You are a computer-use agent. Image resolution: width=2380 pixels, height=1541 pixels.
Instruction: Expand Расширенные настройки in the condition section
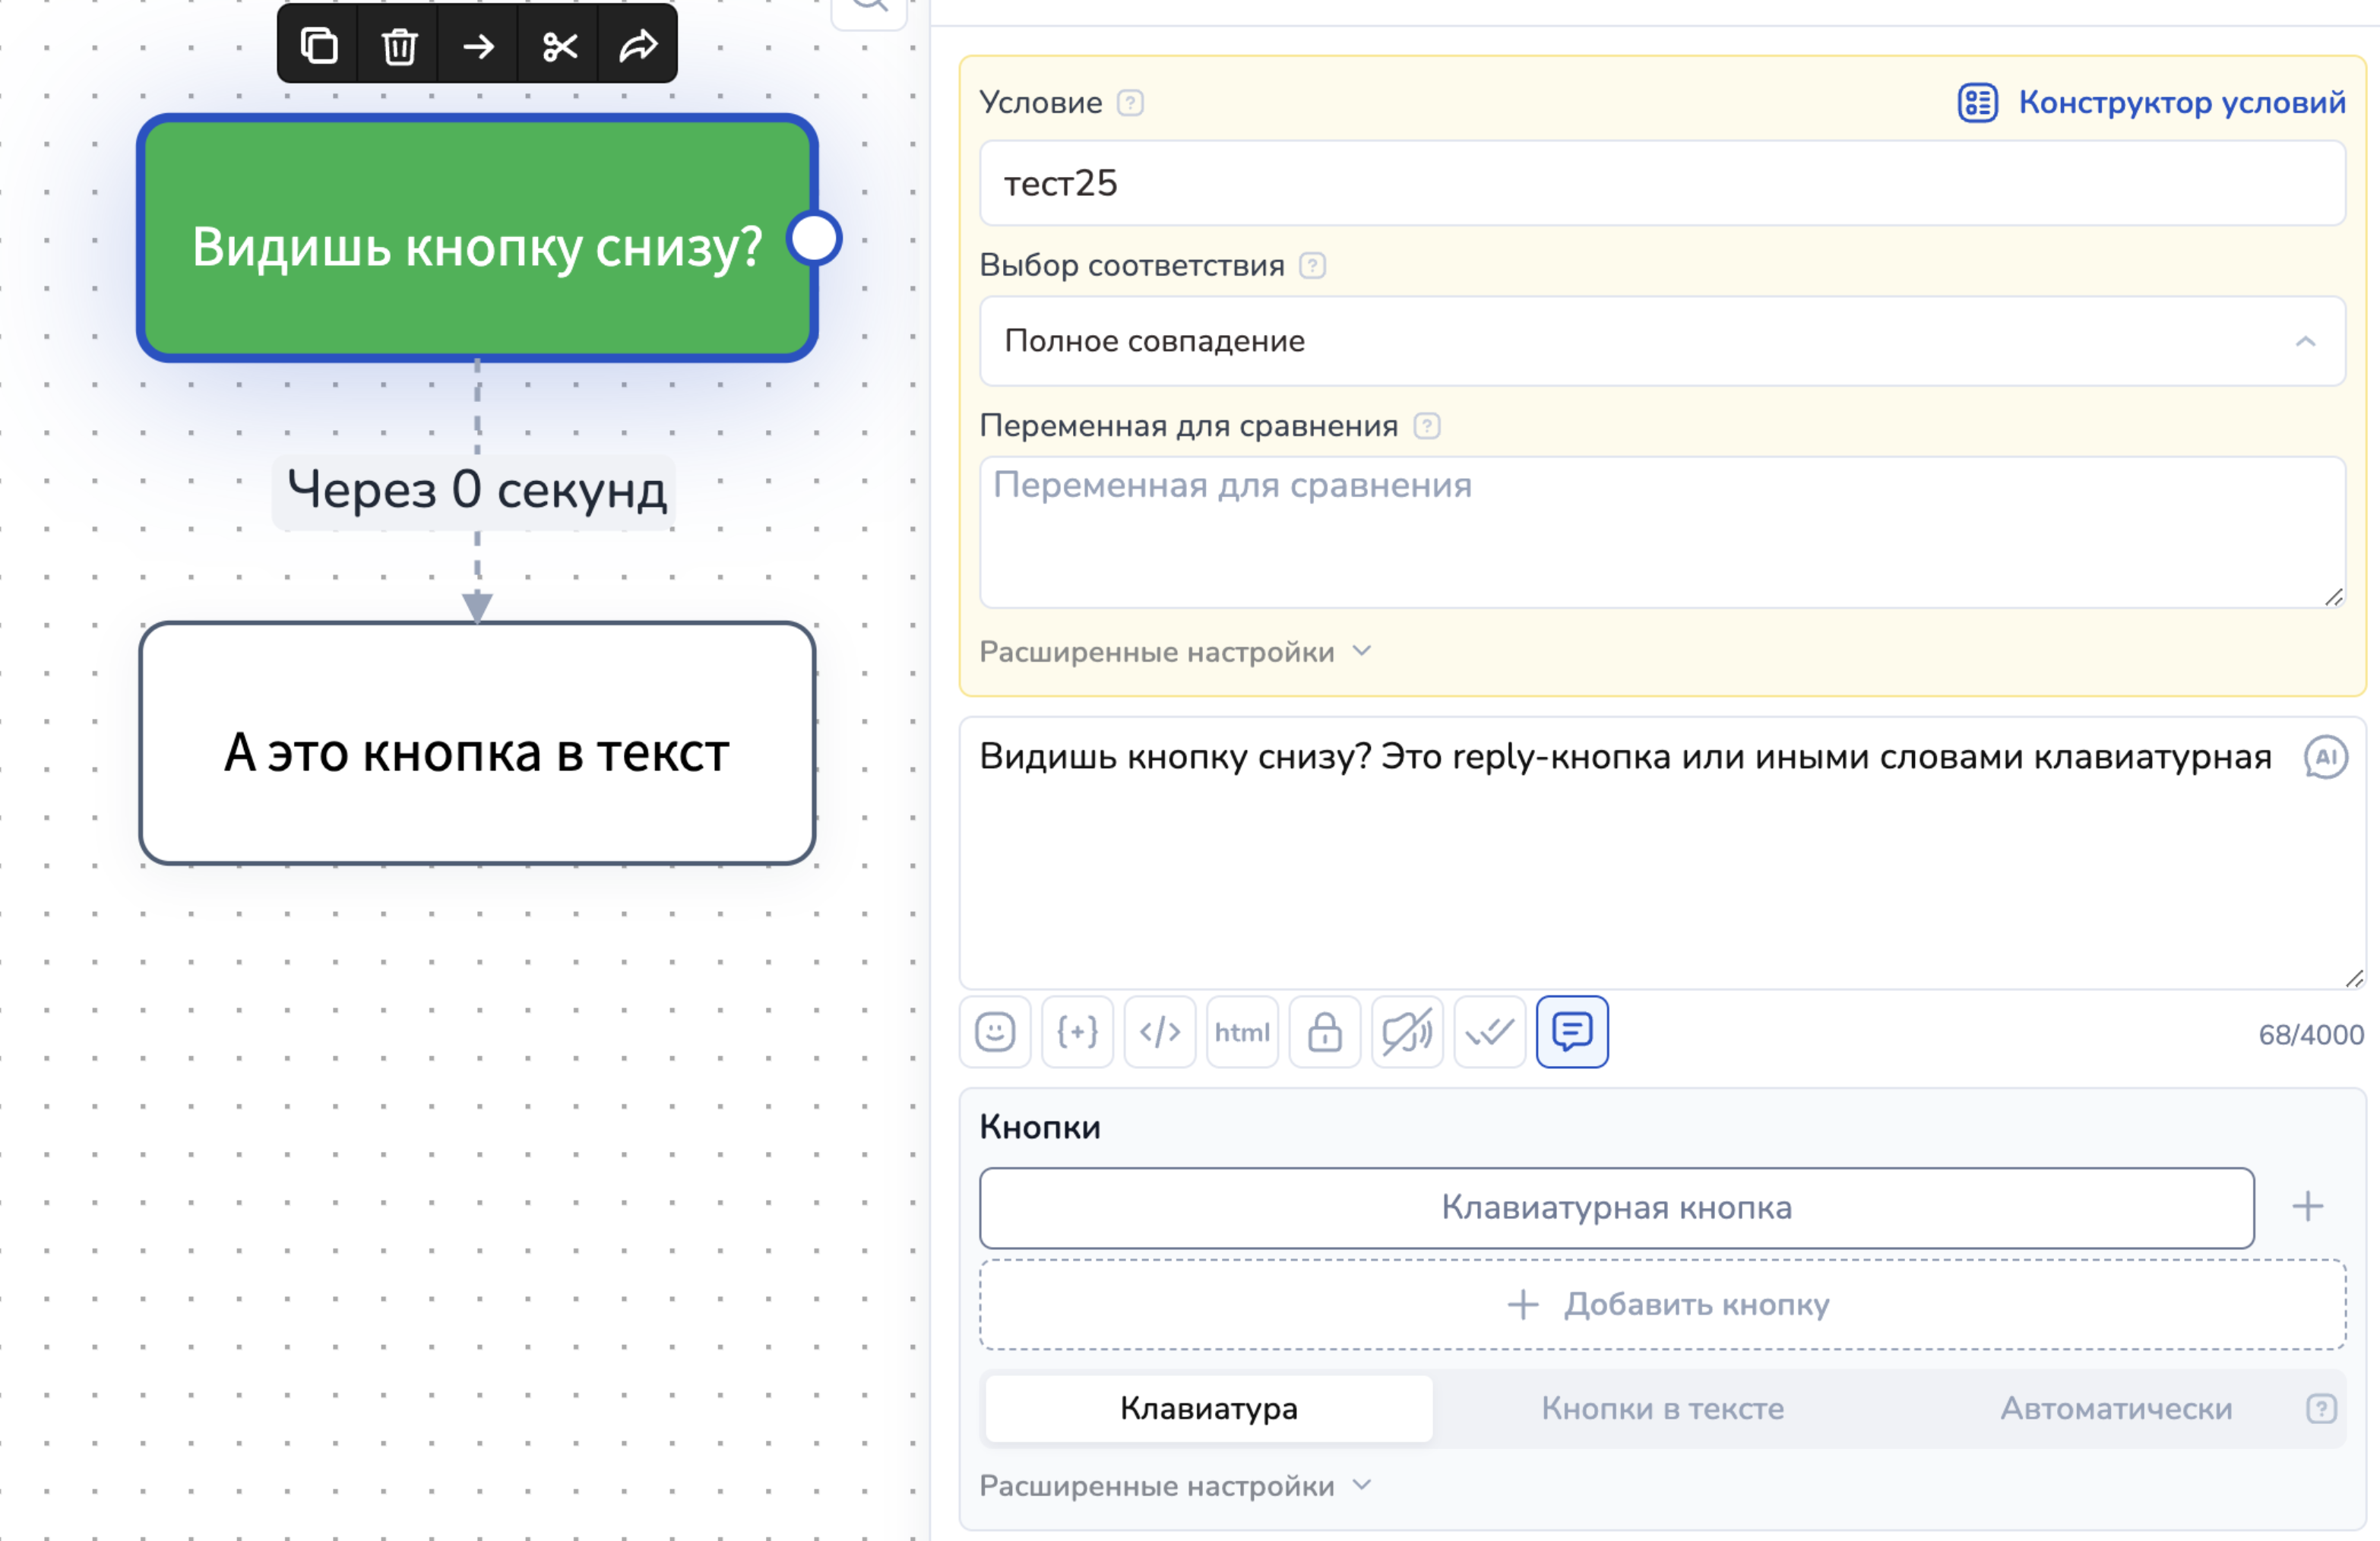tap(1174, 652)
